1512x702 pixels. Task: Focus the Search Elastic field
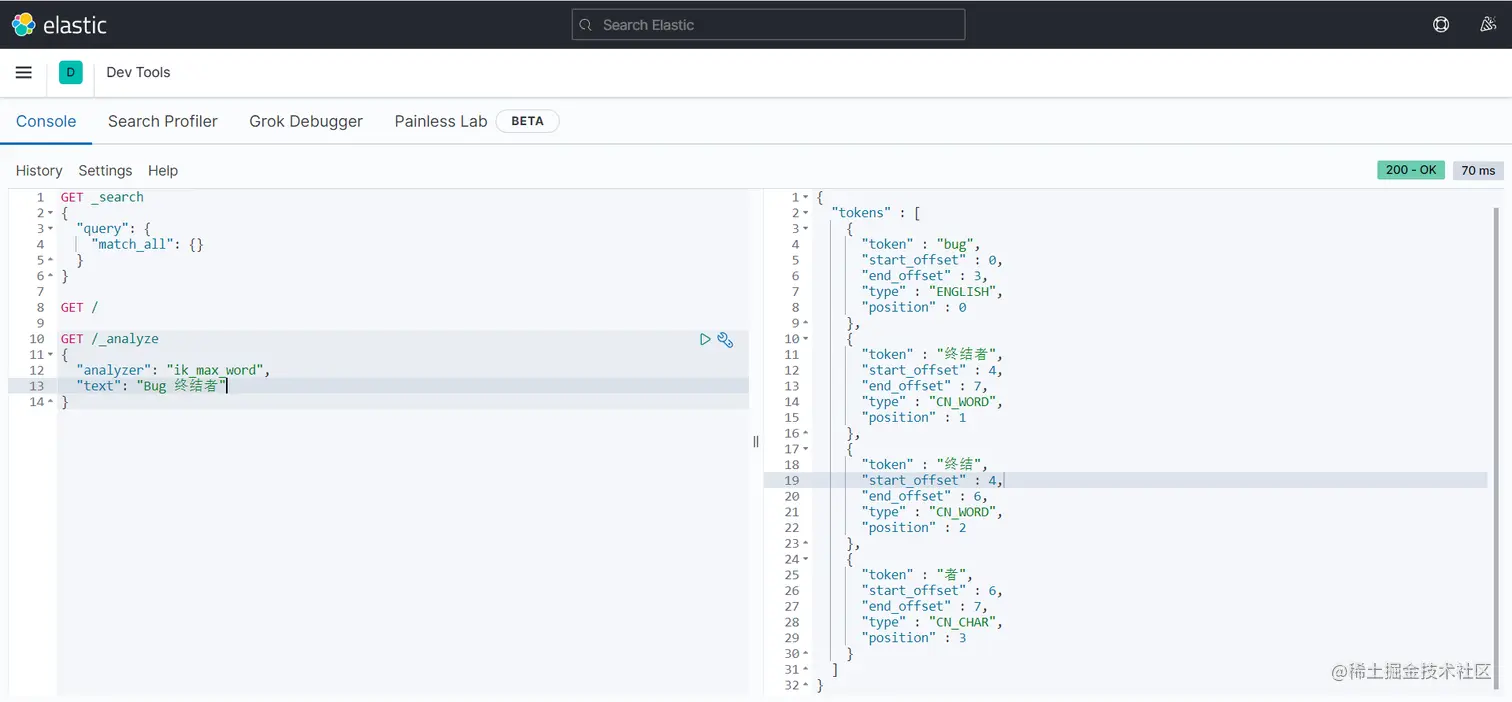tap(768, 25)
